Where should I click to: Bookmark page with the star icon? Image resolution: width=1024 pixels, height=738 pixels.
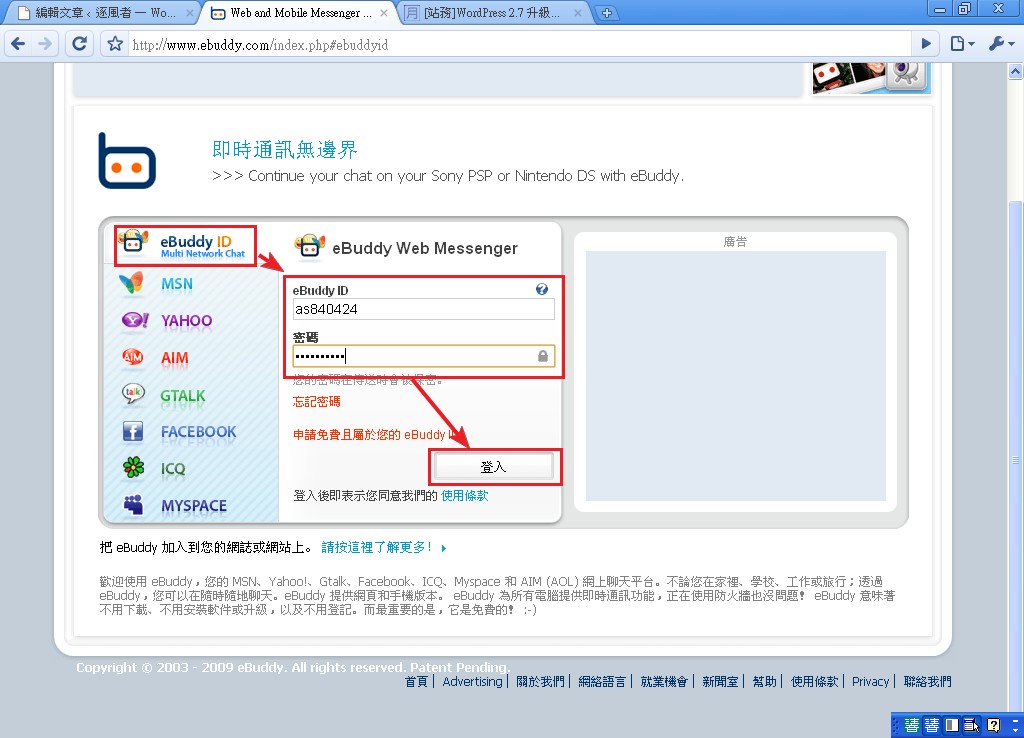[x=115, y=44]
